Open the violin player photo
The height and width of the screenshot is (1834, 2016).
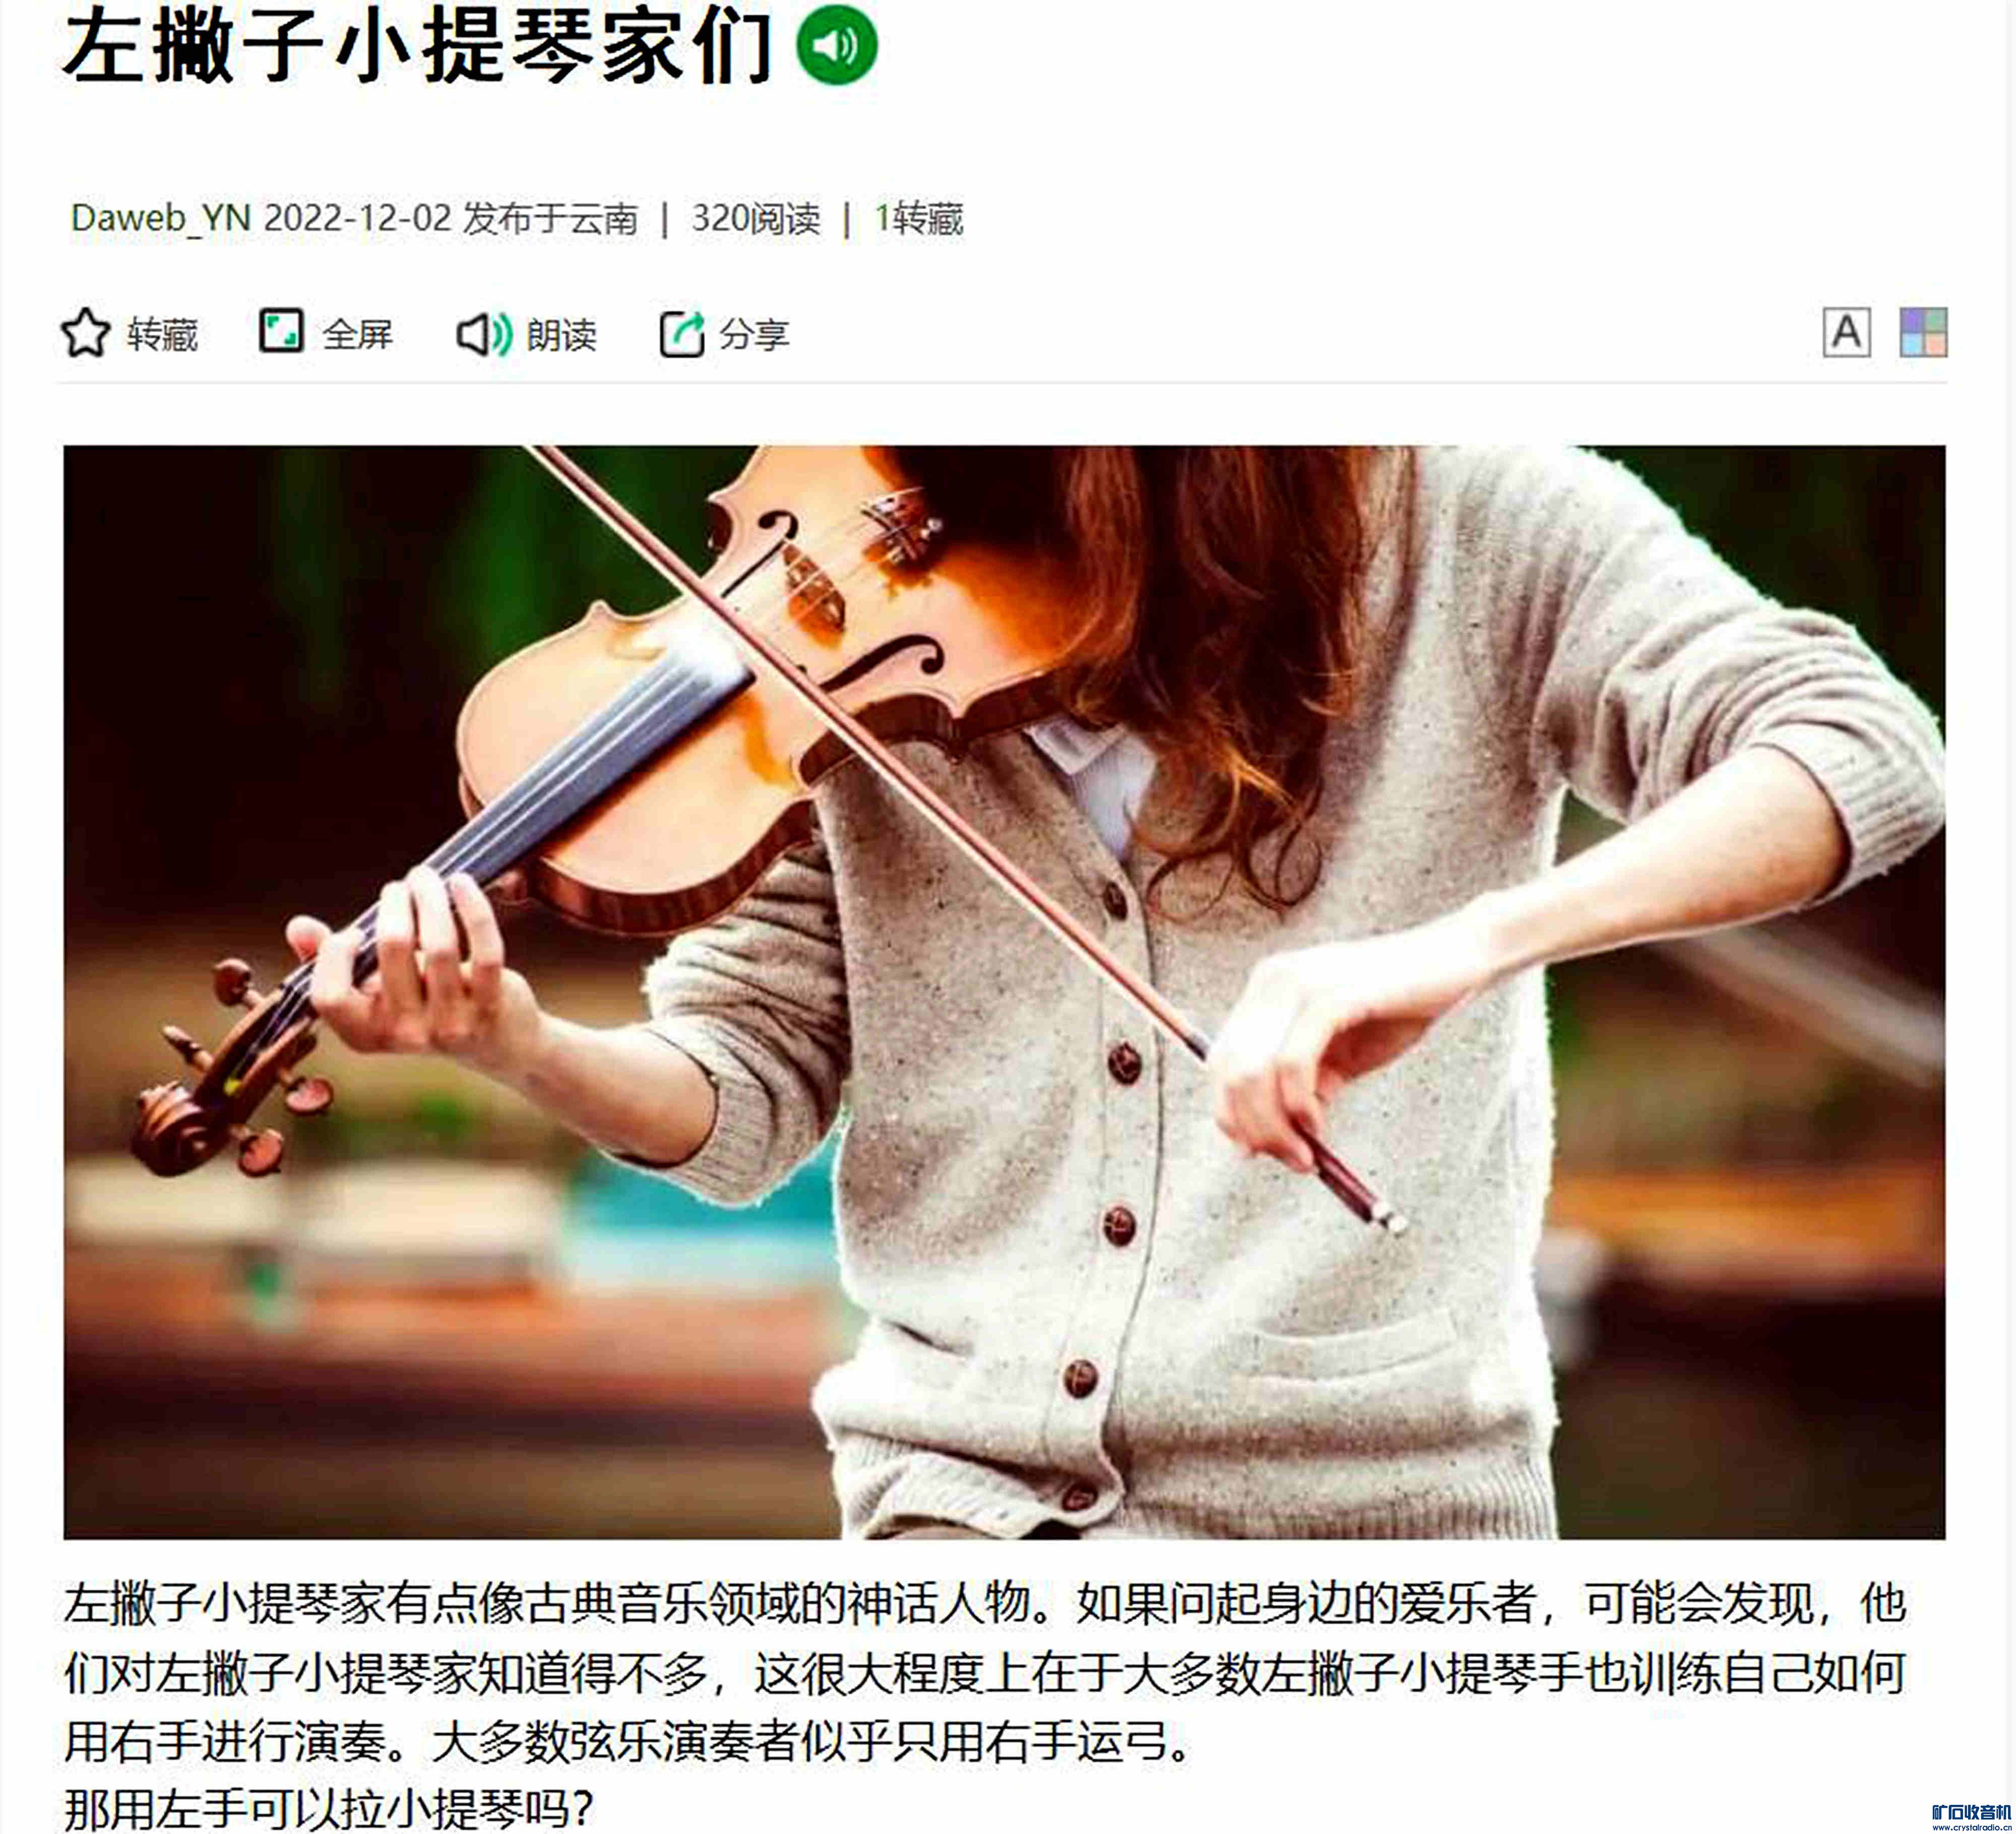1004,992
